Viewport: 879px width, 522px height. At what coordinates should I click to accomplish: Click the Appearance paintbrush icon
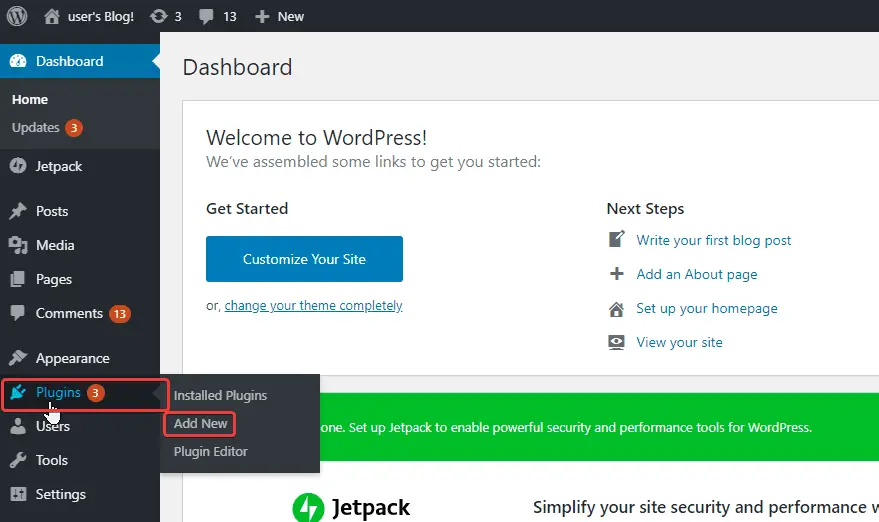[18, 358]
